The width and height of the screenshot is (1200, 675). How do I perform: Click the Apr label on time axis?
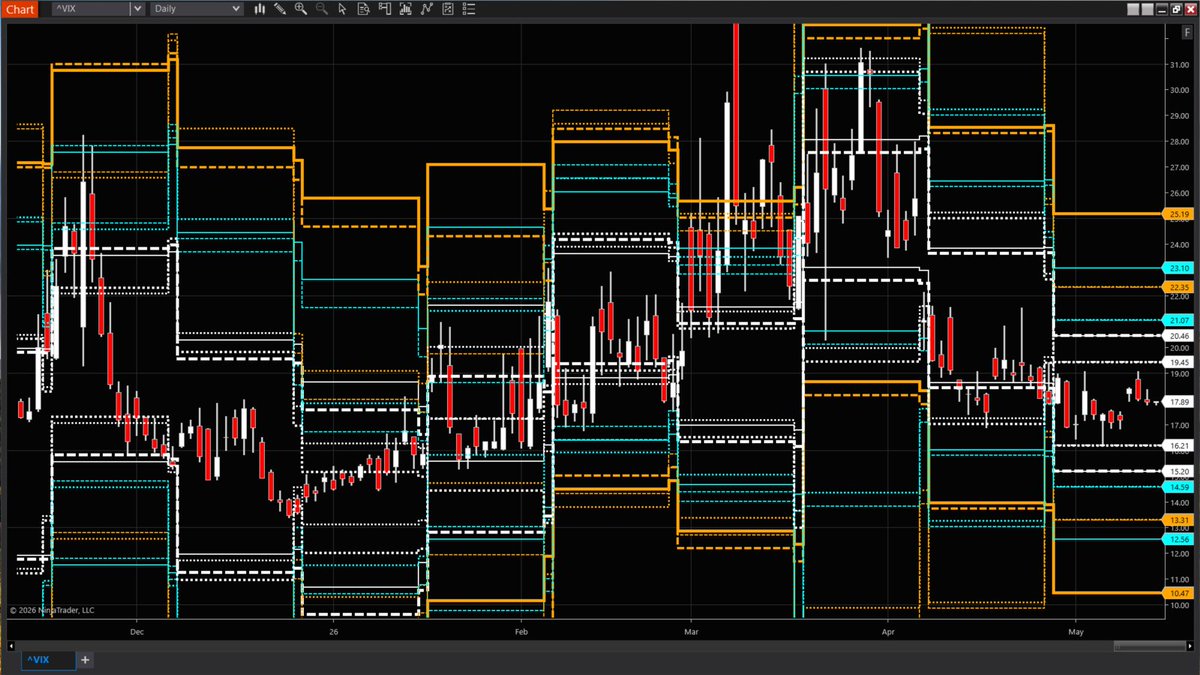pos(888,632)
